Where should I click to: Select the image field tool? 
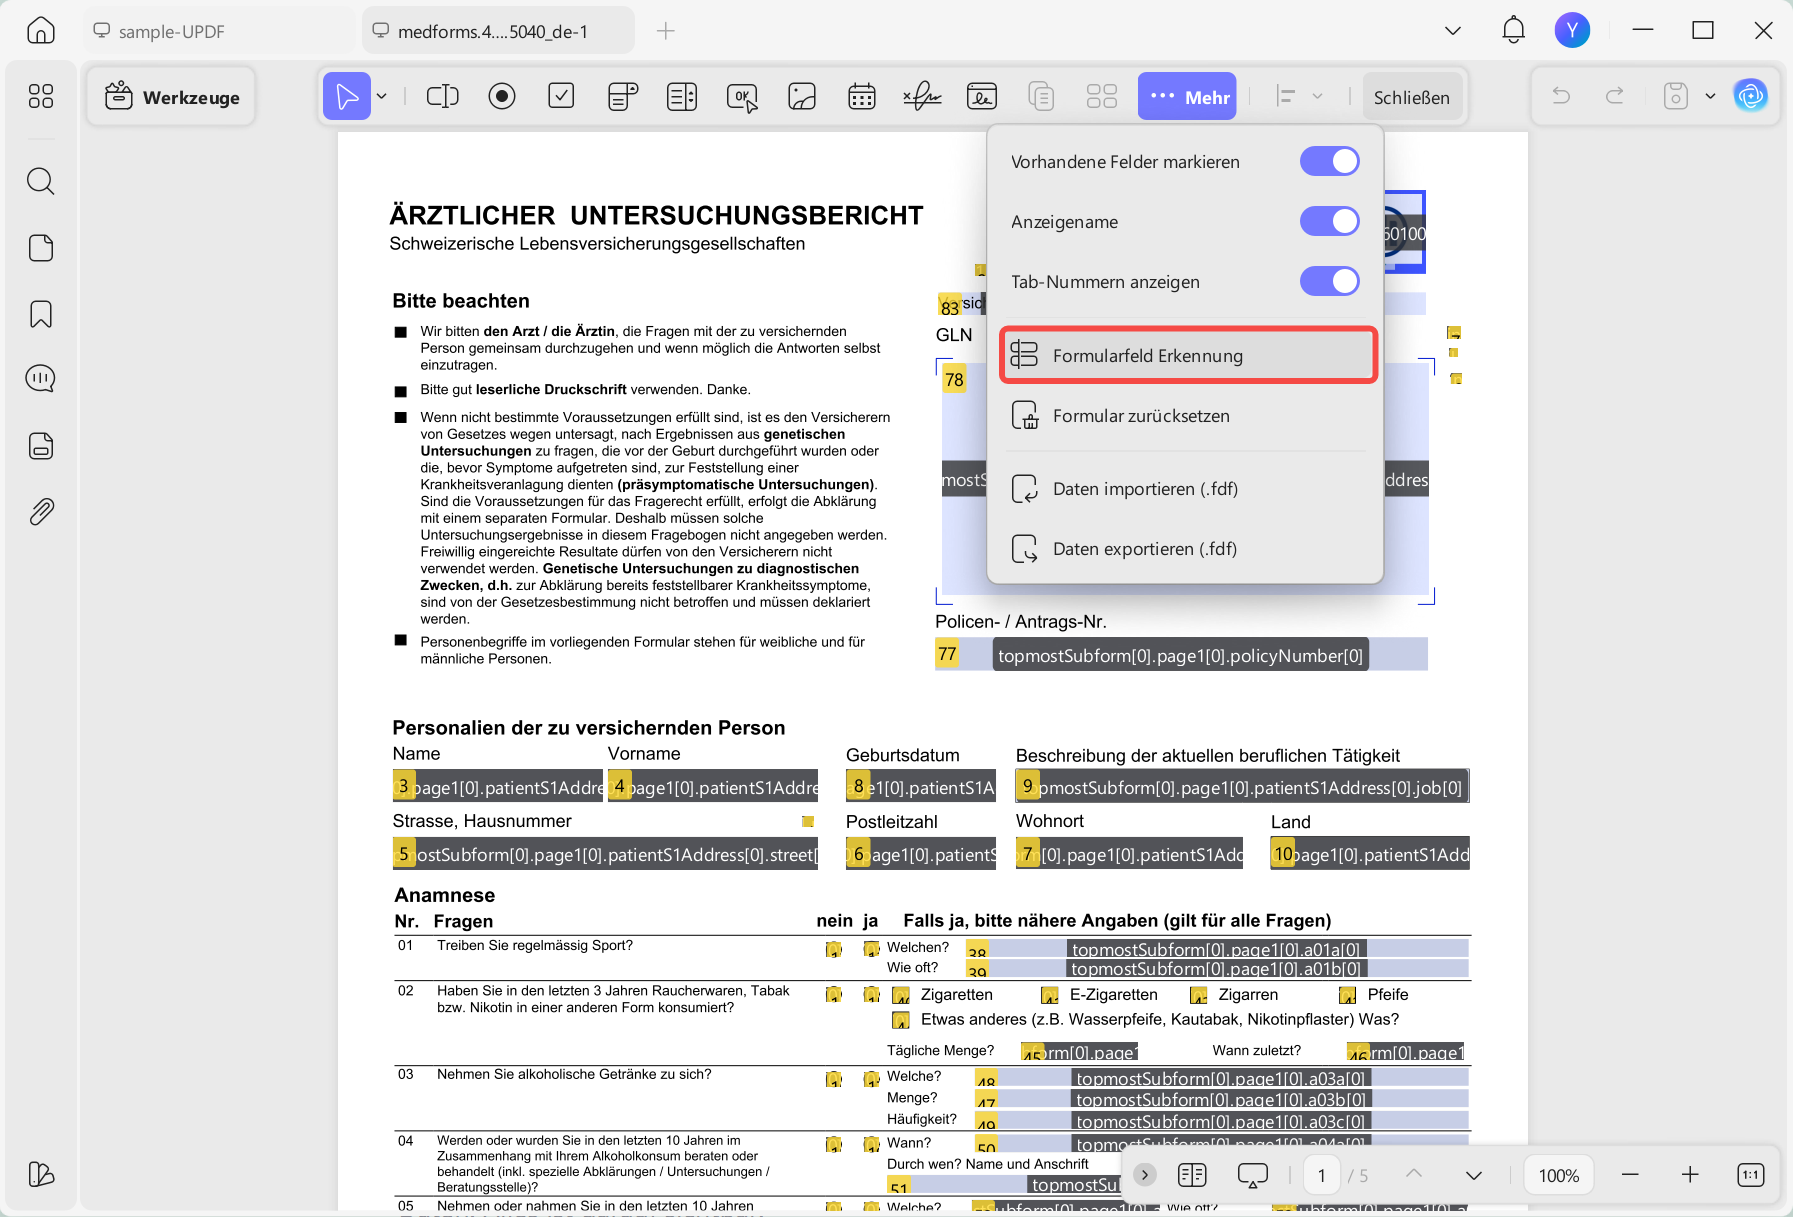[802, 97]
